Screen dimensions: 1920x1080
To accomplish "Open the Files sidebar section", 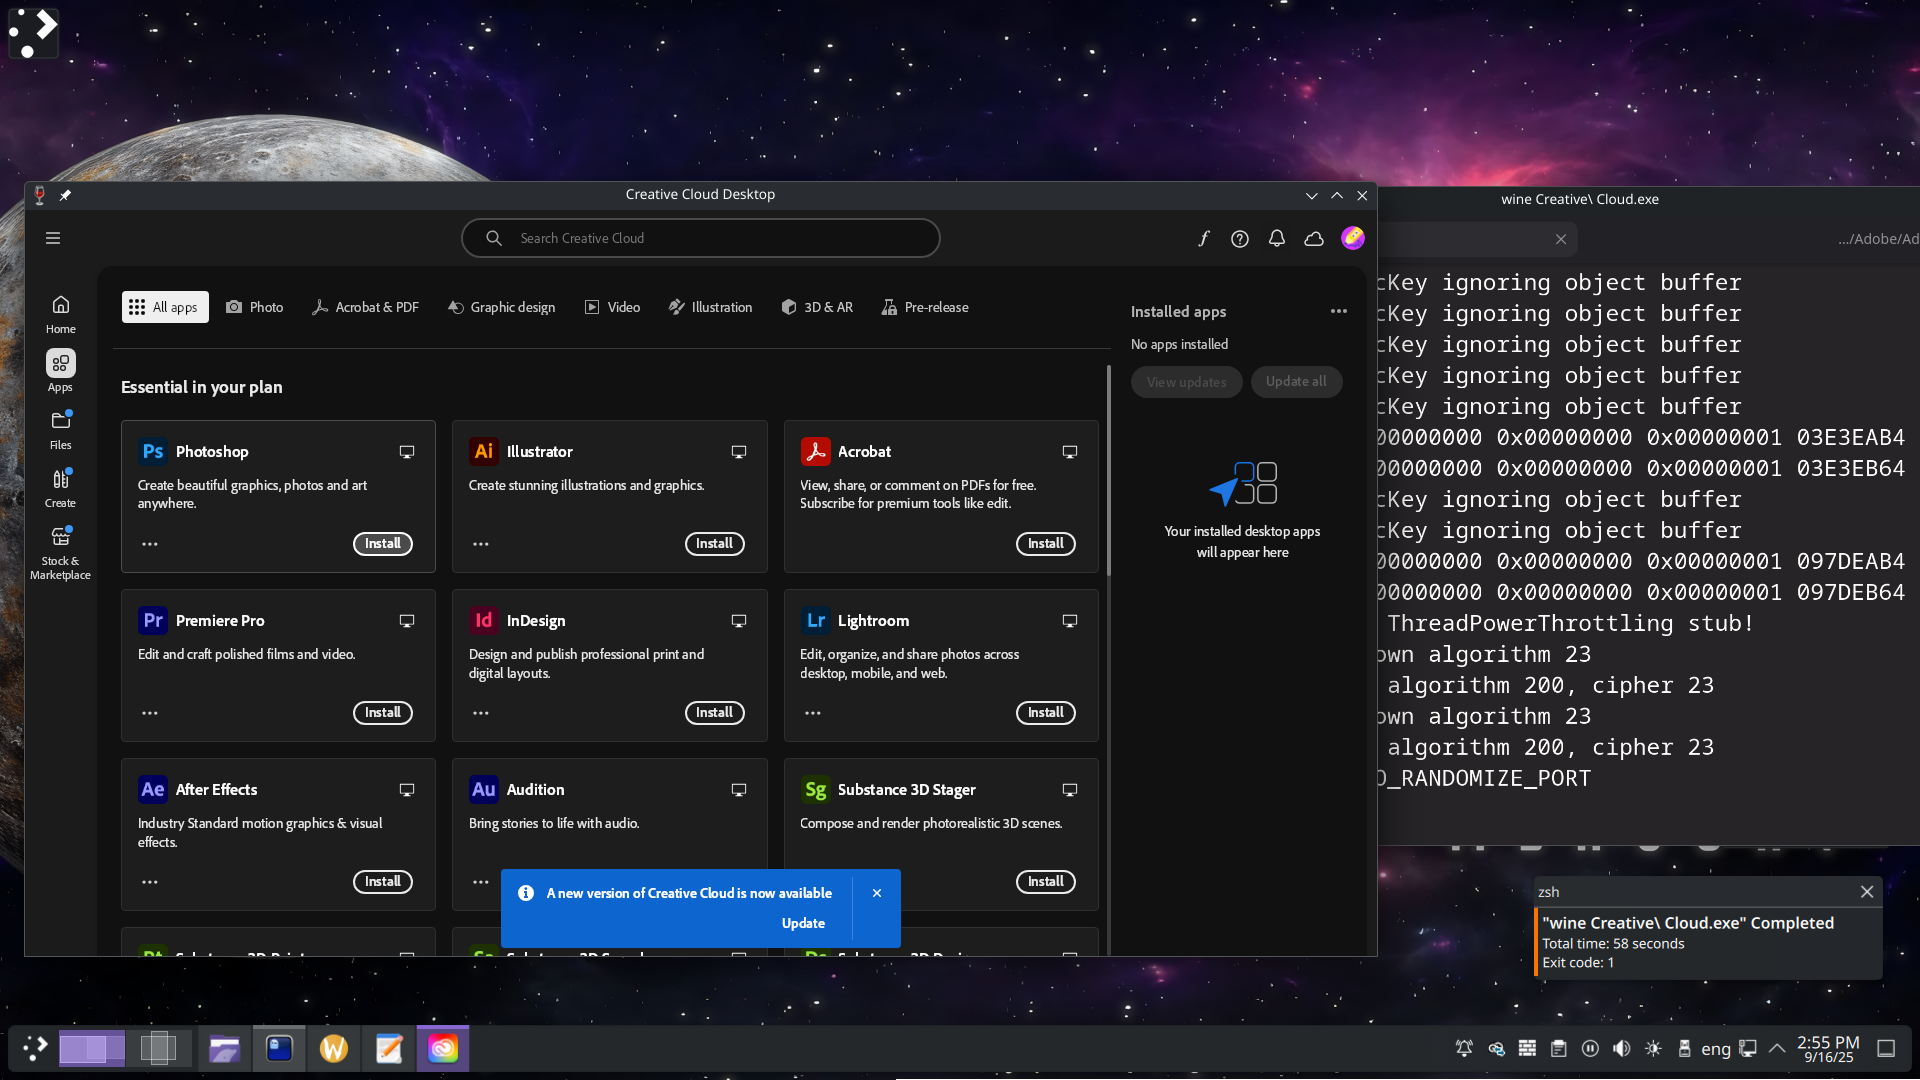I will pos(60,429).
